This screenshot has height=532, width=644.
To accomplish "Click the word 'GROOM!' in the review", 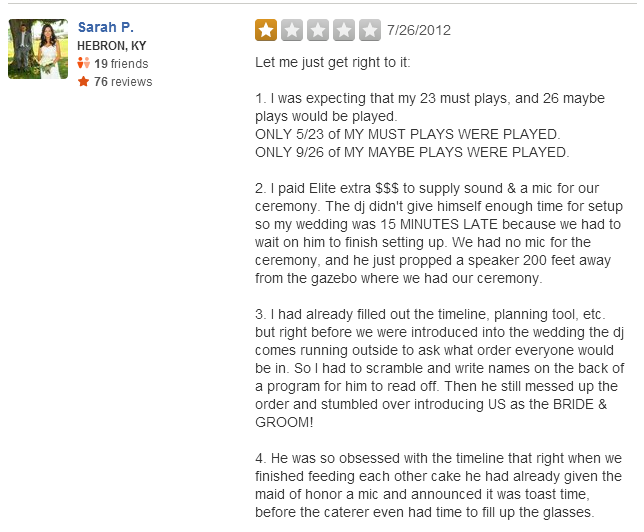I will click(x=284, y=422).
